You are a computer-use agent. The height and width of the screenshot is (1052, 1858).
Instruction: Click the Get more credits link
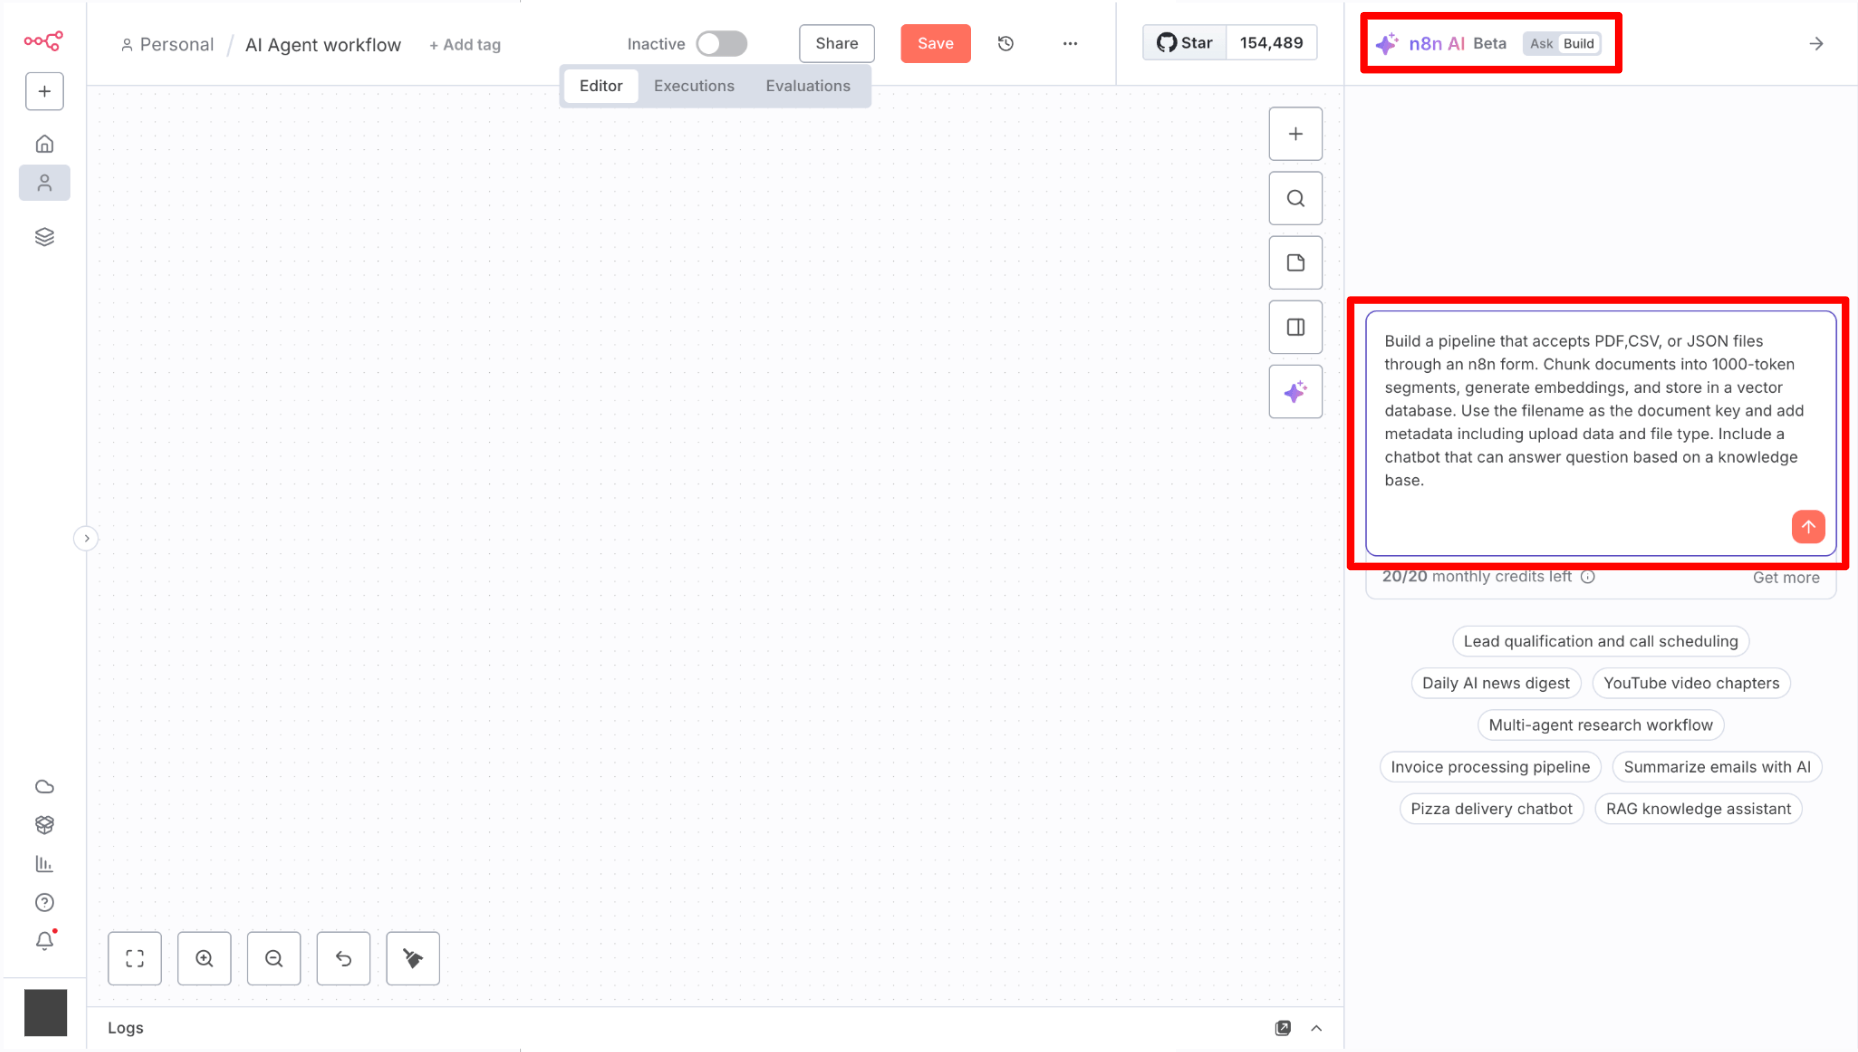(x=1785, y=577)
